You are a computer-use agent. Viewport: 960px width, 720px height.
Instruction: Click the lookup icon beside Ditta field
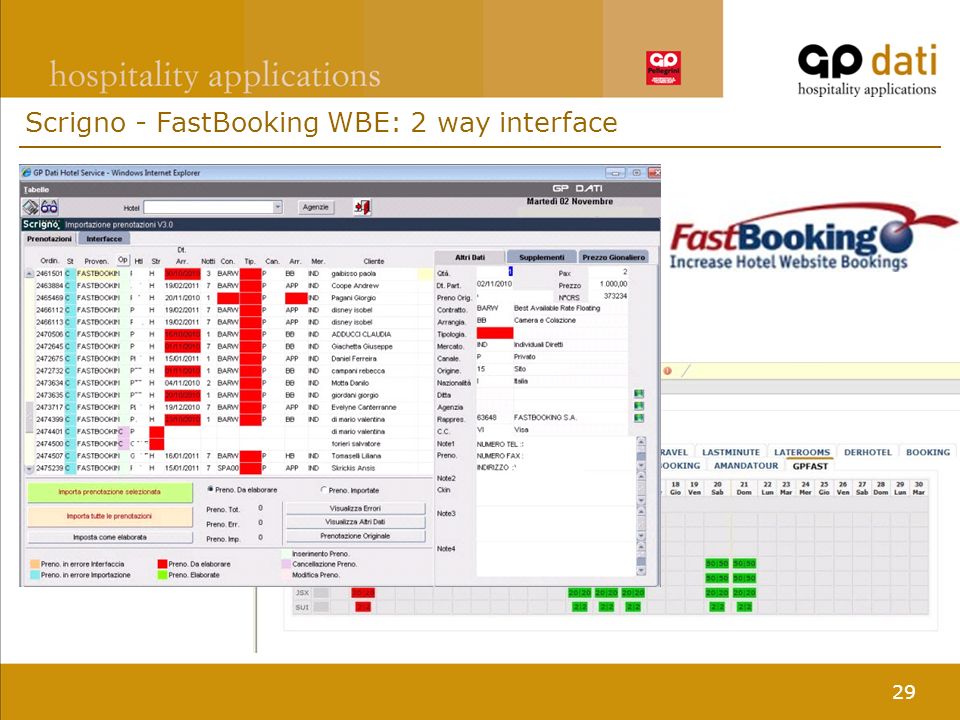click(639, 394)
